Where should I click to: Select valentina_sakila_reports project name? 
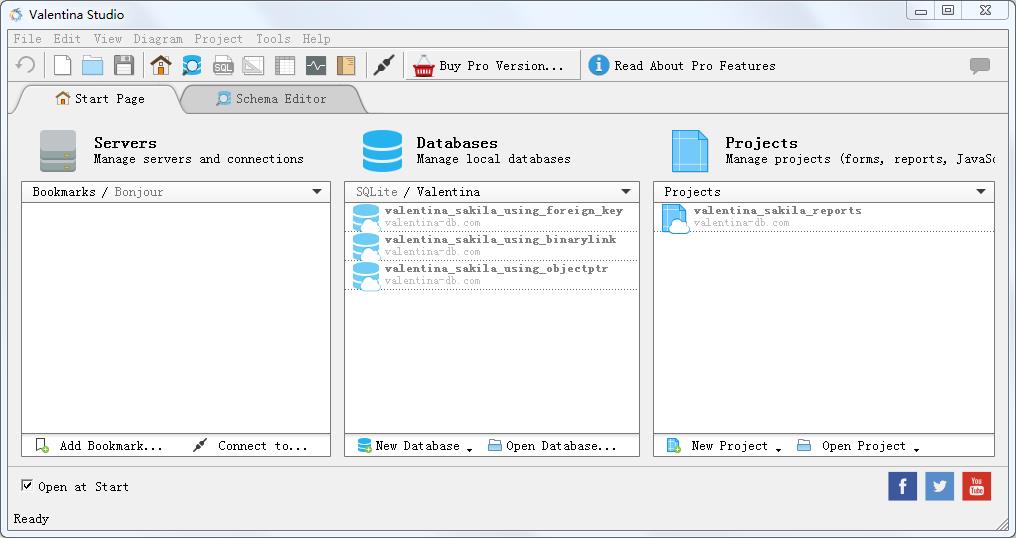[778, 211]
